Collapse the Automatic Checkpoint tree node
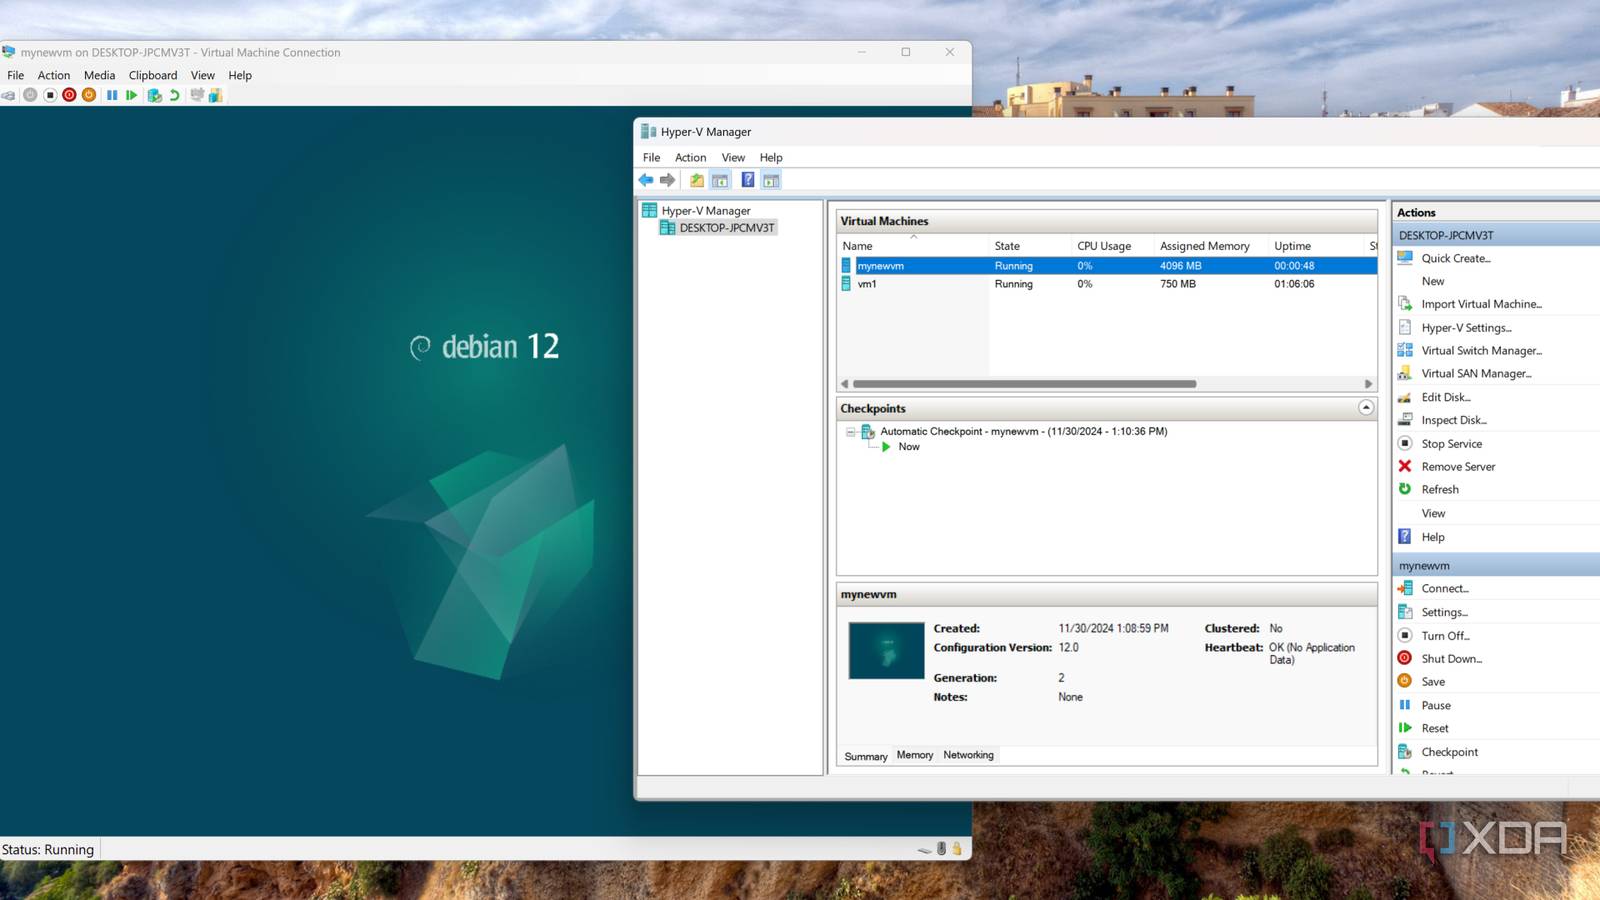Image resolution: width=1600 pixels, height=900 pixels. 851,432
